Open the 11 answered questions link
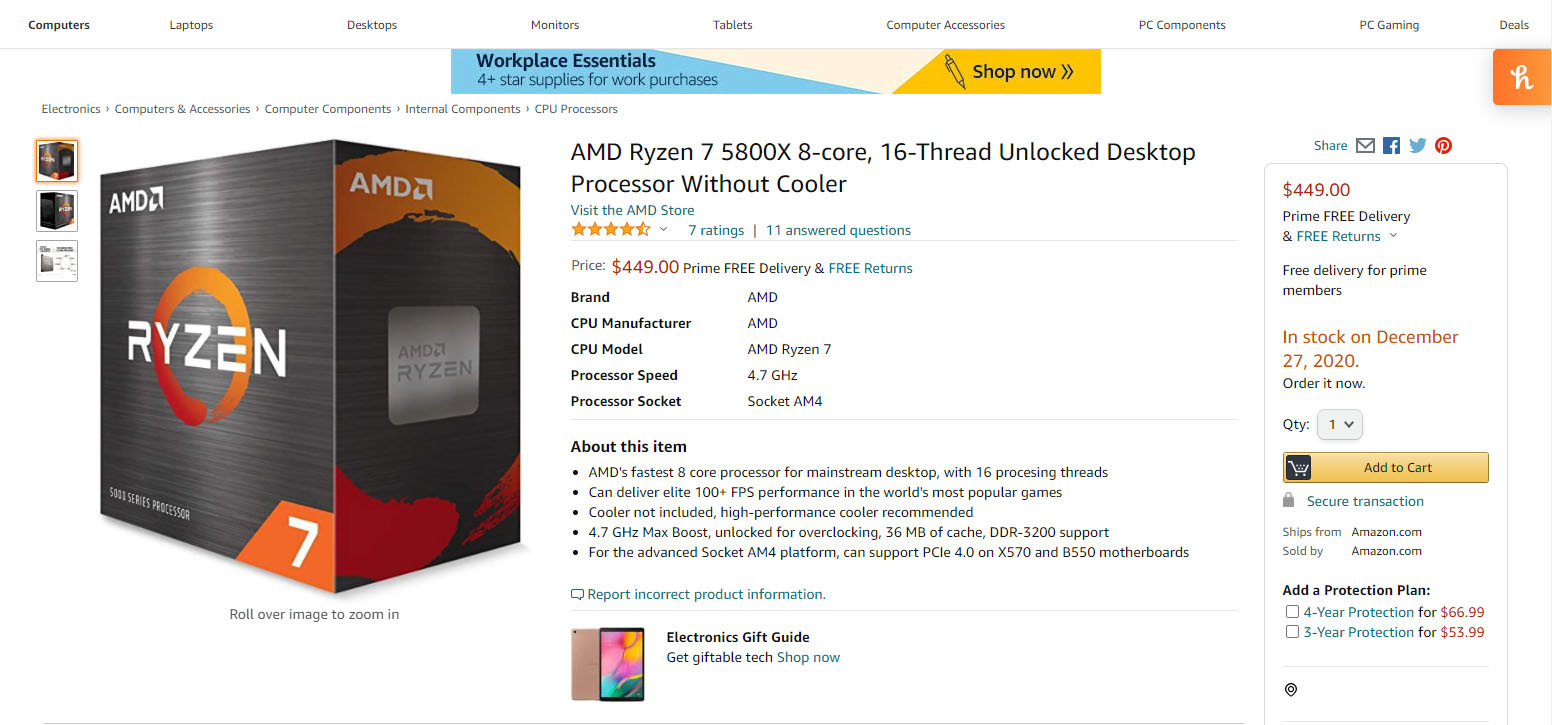Screen dimensions: 1552x725 point(838,230)
